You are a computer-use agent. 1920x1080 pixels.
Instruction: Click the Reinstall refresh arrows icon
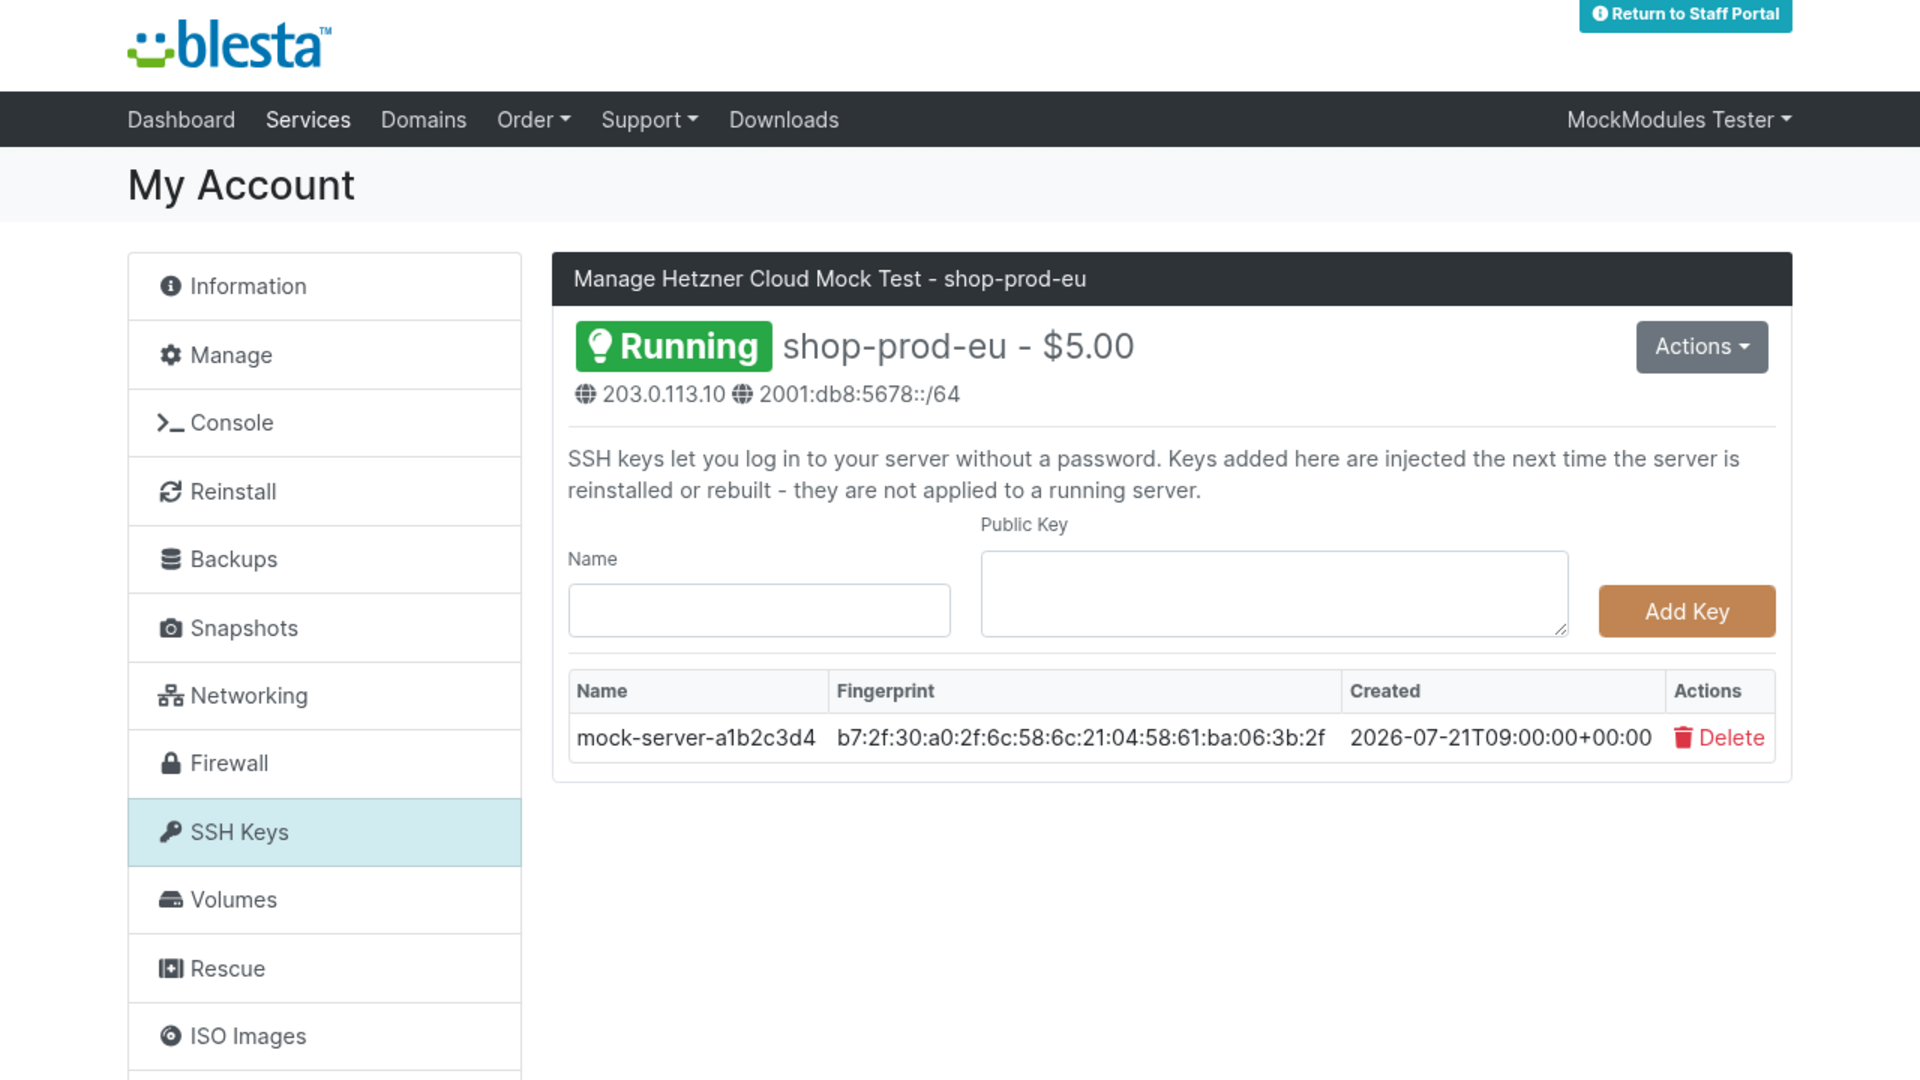171,492
